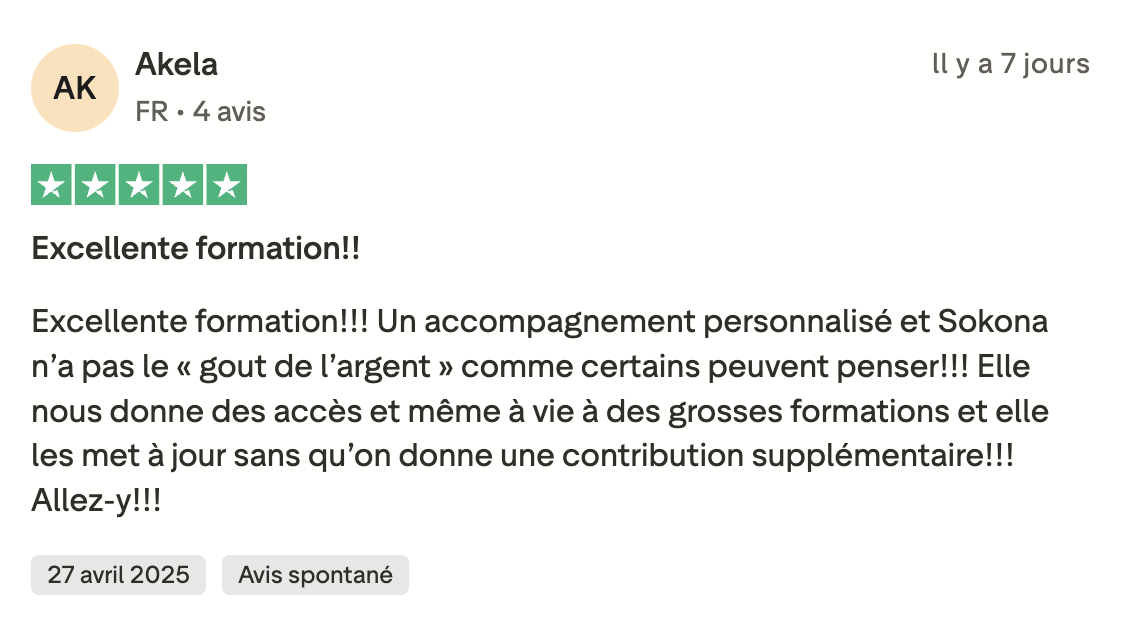Click the "27 avril 2025" date tag

point(118,575)
